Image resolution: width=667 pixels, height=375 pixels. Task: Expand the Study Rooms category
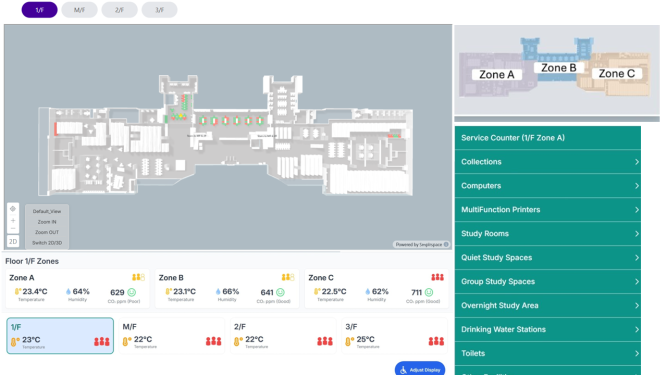548,234
